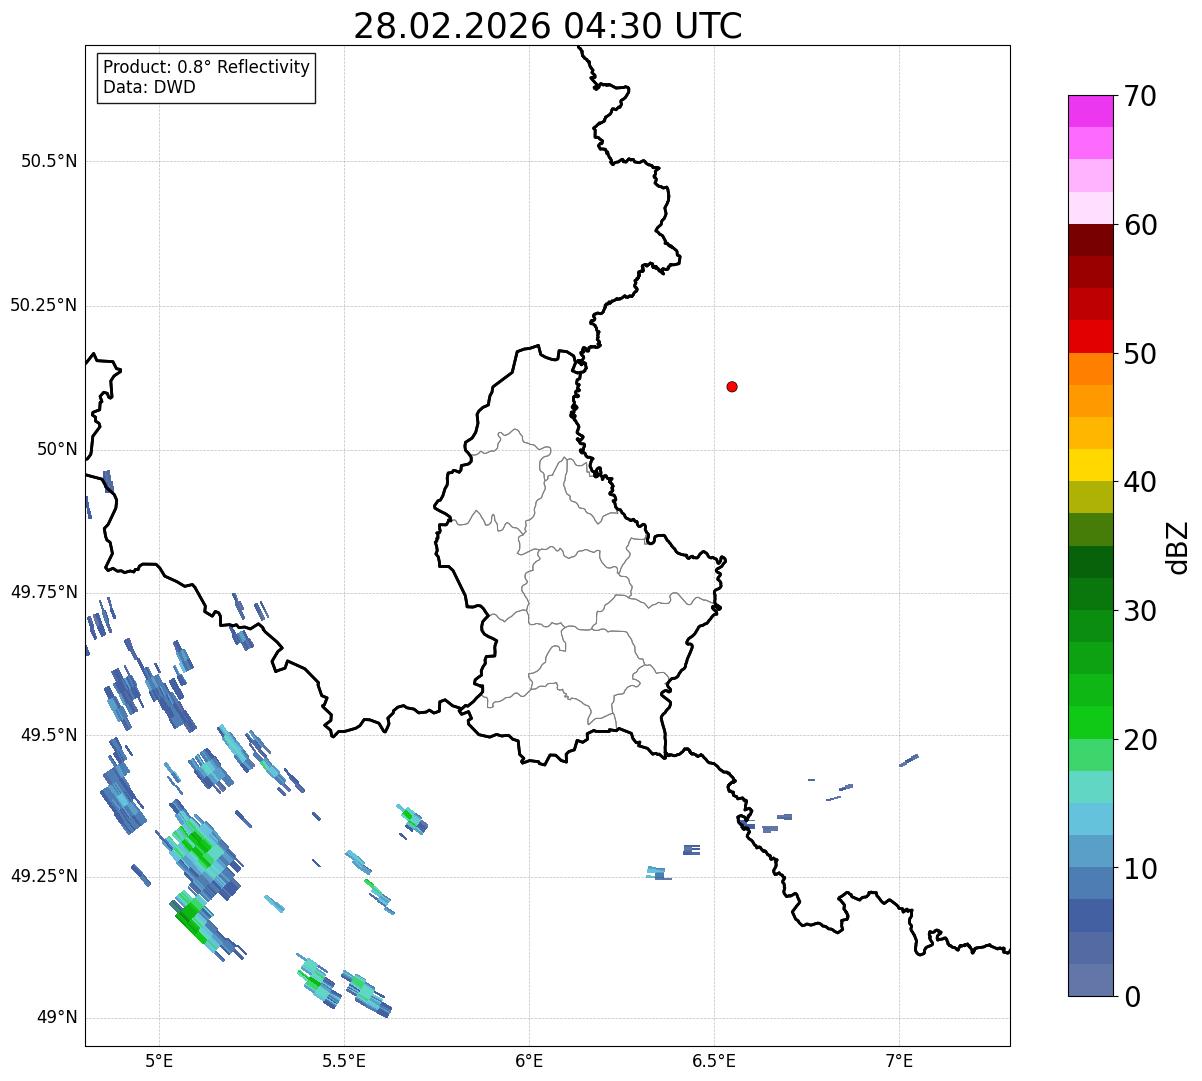
Task: Click colorbar tick label "30"
Action: (x=1140, y=611)
